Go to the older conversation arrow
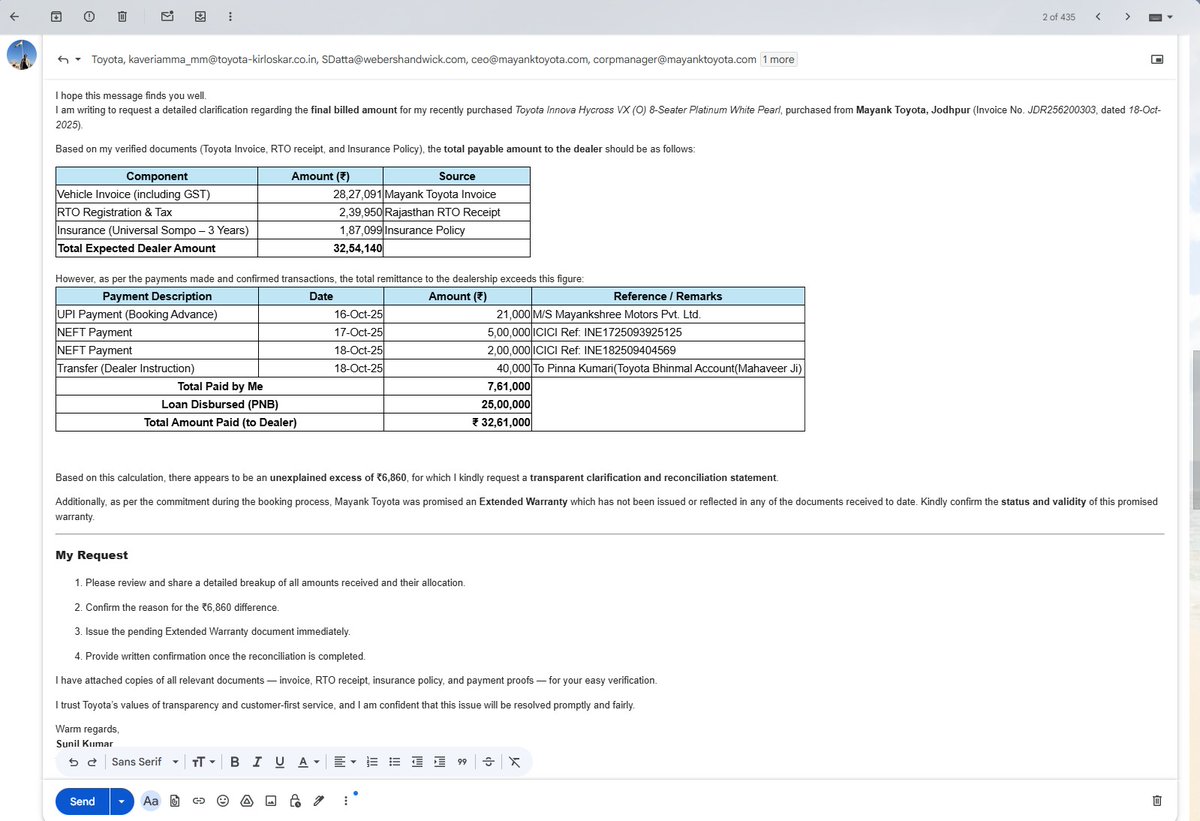 click(x=1128, y=17)
